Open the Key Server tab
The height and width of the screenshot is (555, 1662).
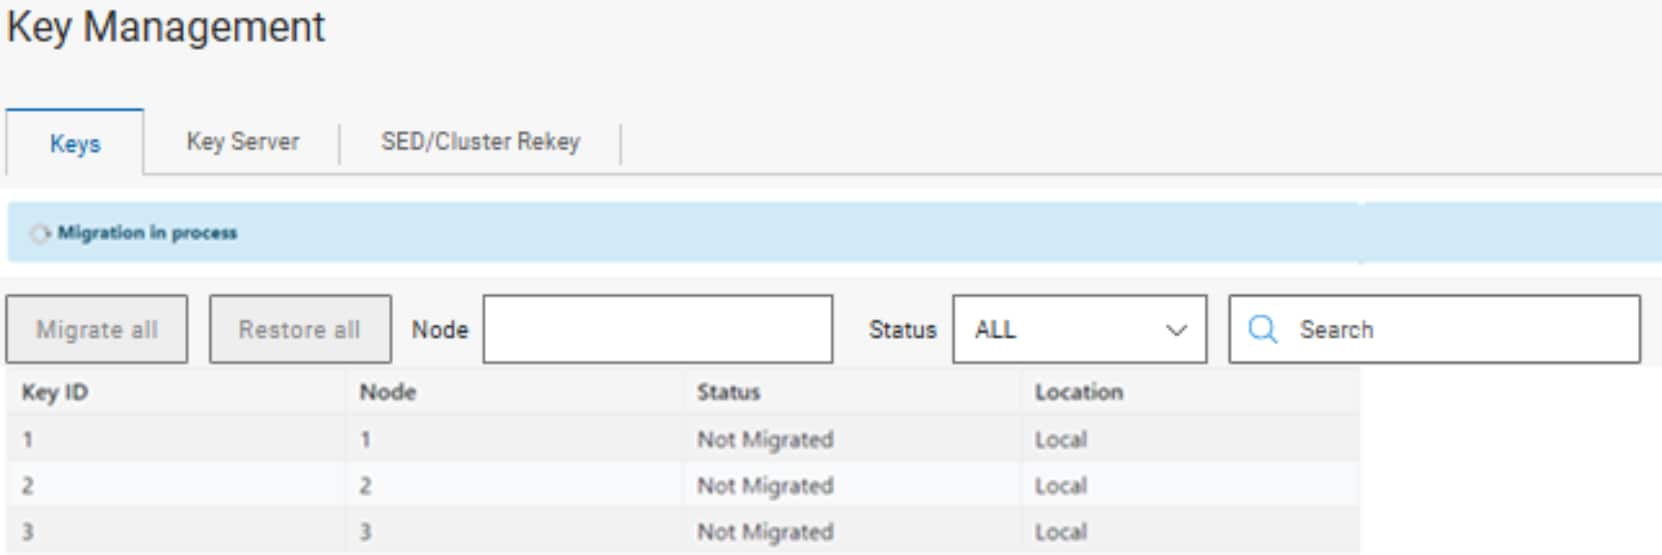pyautogui.click(x=243, y=142)
